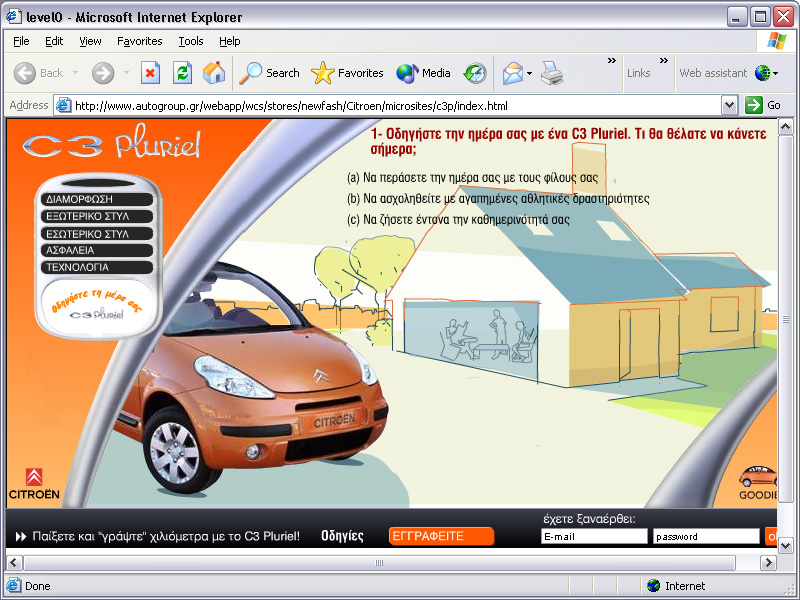The height and width of the screenshot is (600, 800).
Task: Print the page with the printer icon
Action: (x=552, y=73)
